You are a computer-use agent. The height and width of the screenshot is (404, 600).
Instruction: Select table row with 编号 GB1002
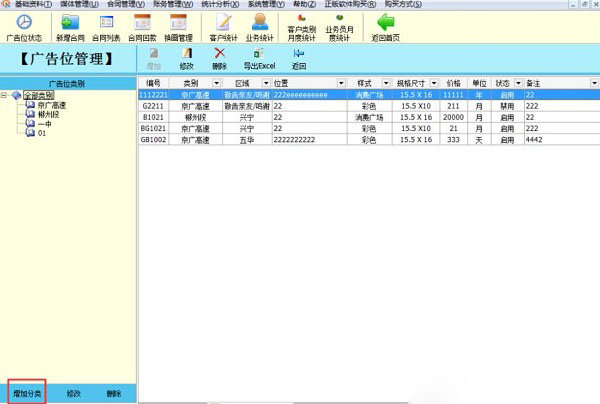[x=153, y=140]
